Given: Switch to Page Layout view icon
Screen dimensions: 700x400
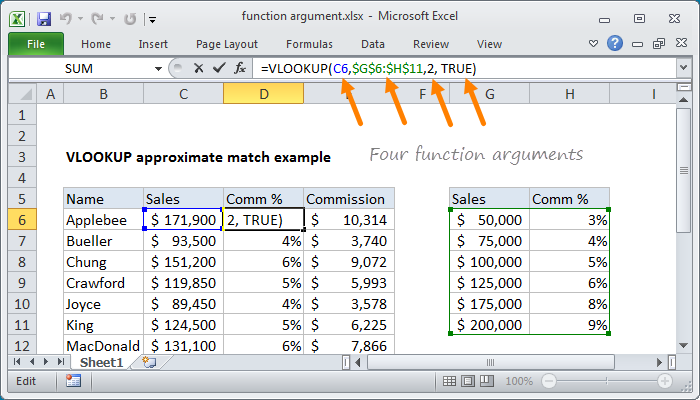Looking at the screenshot, I should pyautogui.click(x=468, y=381).
